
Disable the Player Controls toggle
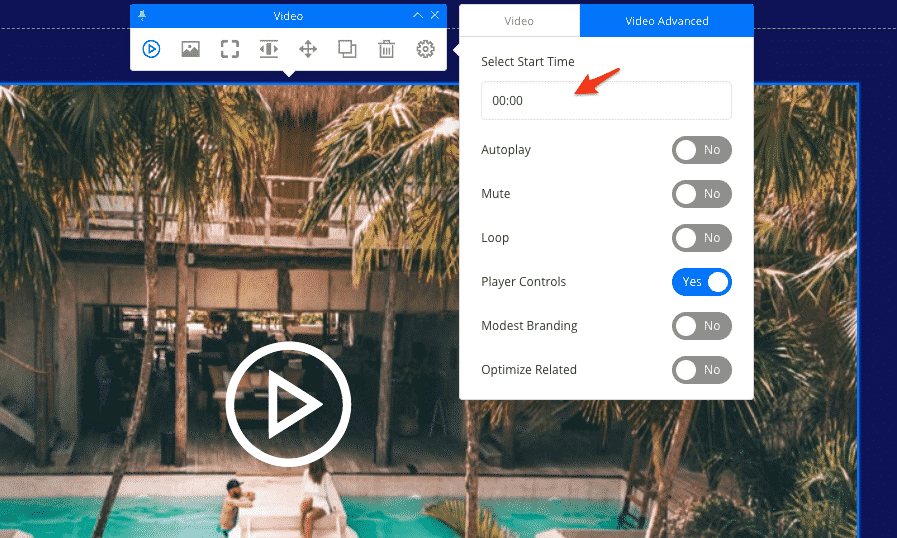coord(701,282)
